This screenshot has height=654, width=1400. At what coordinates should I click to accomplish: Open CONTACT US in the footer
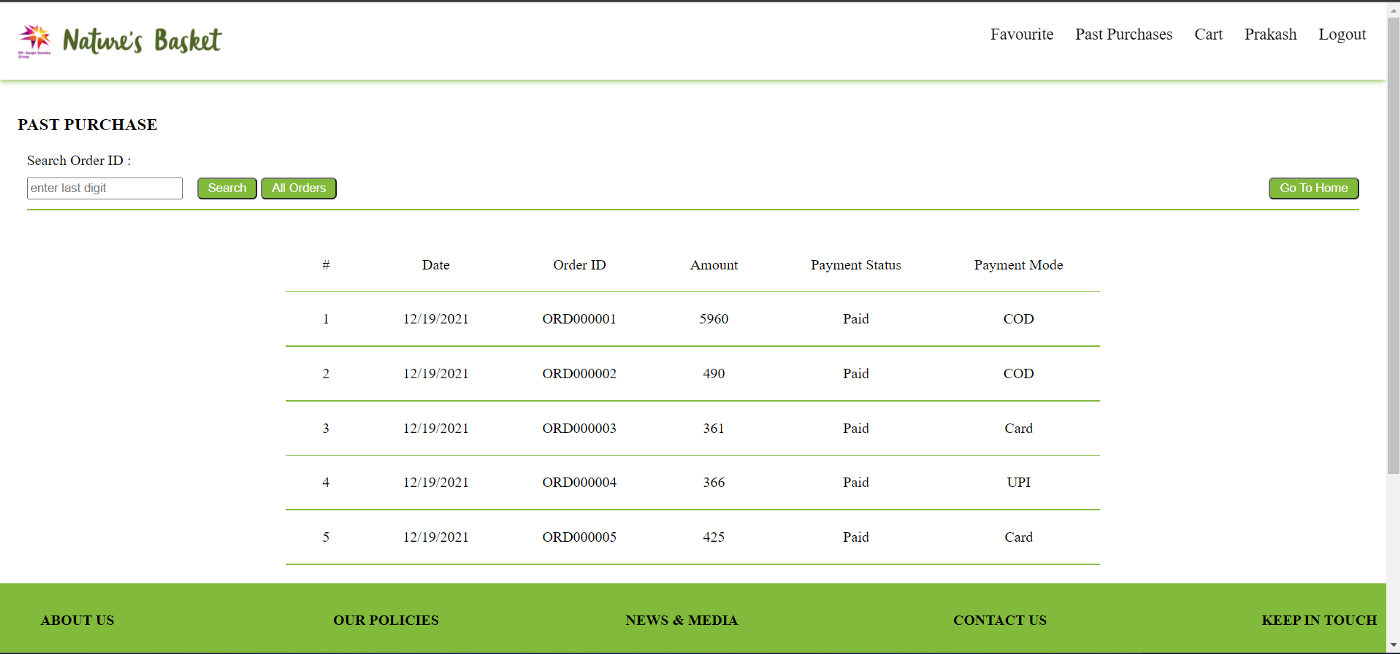point(999,620)
